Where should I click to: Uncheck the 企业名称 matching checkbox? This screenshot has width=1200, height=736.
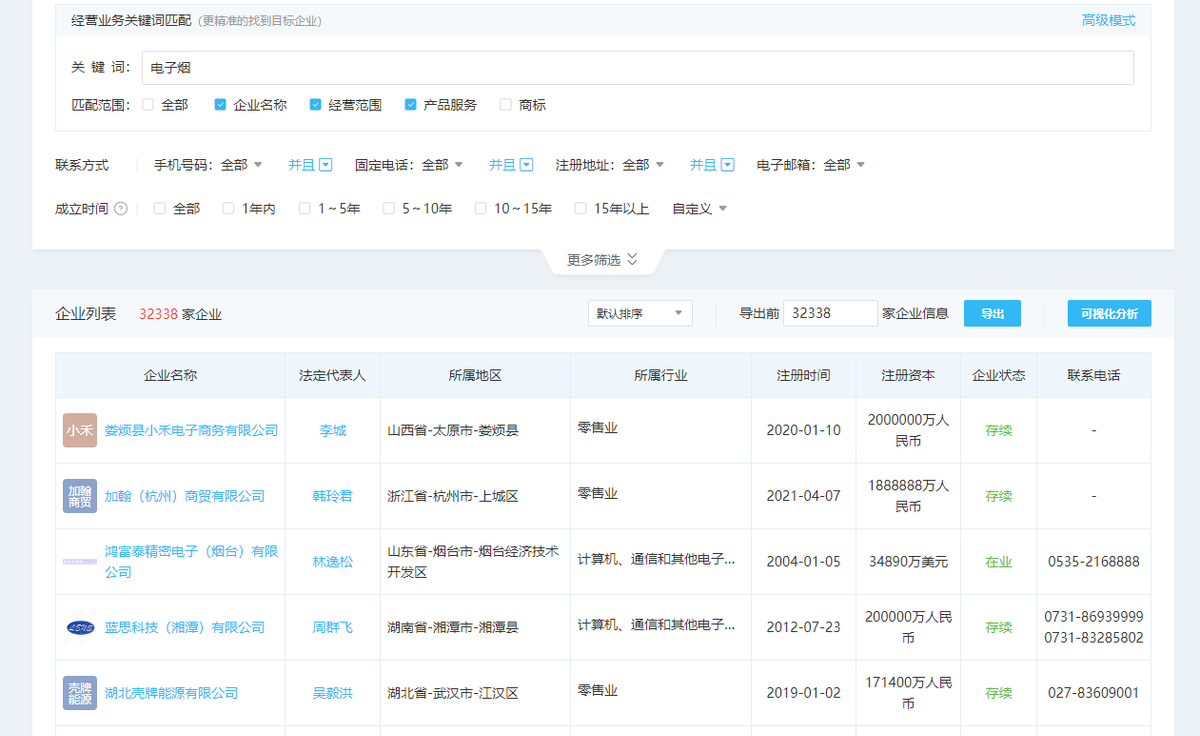coord(219,105)
